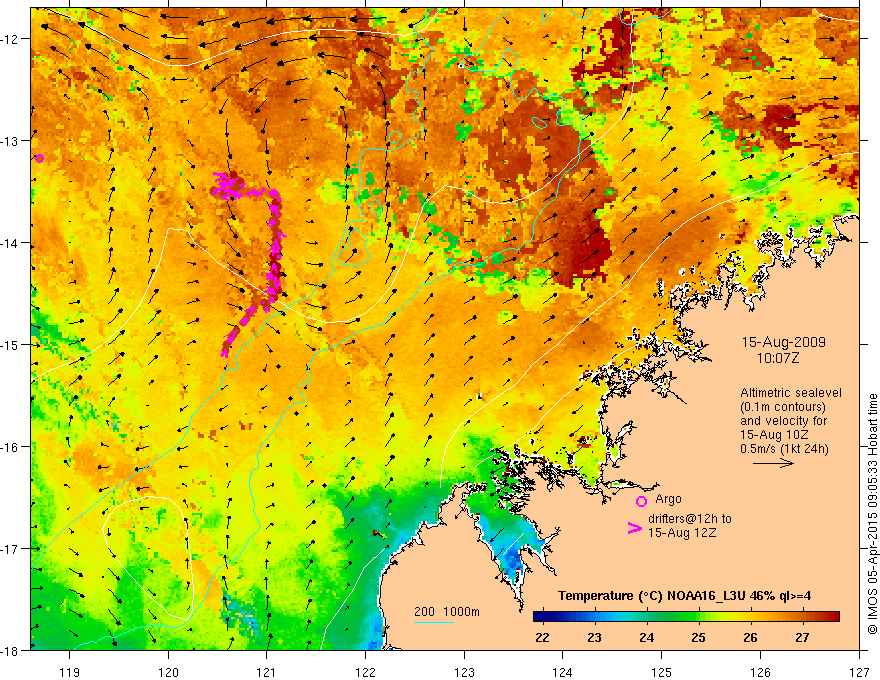Viewport: 880px width, 680px height.
Task: Select the "10:07Z" time text
Action: pos(777,358)
